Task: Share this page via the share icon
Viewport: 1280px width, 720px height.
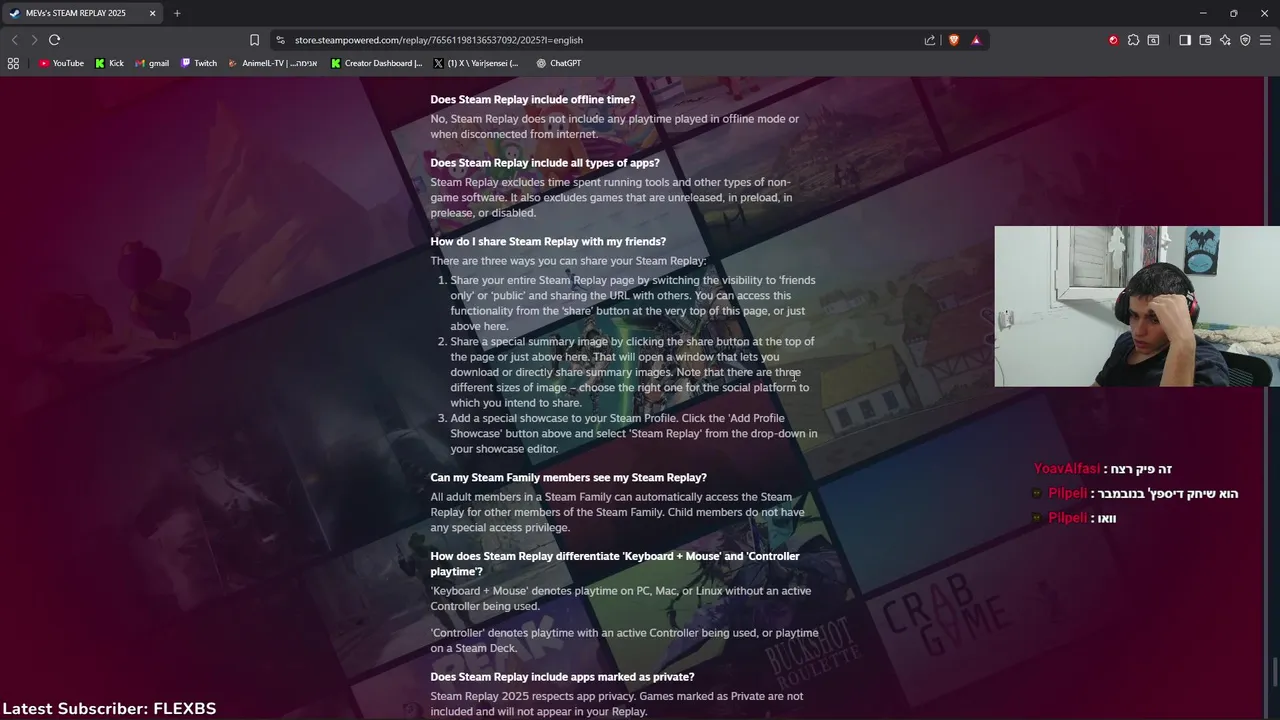Action: click(x=930, y=40)
